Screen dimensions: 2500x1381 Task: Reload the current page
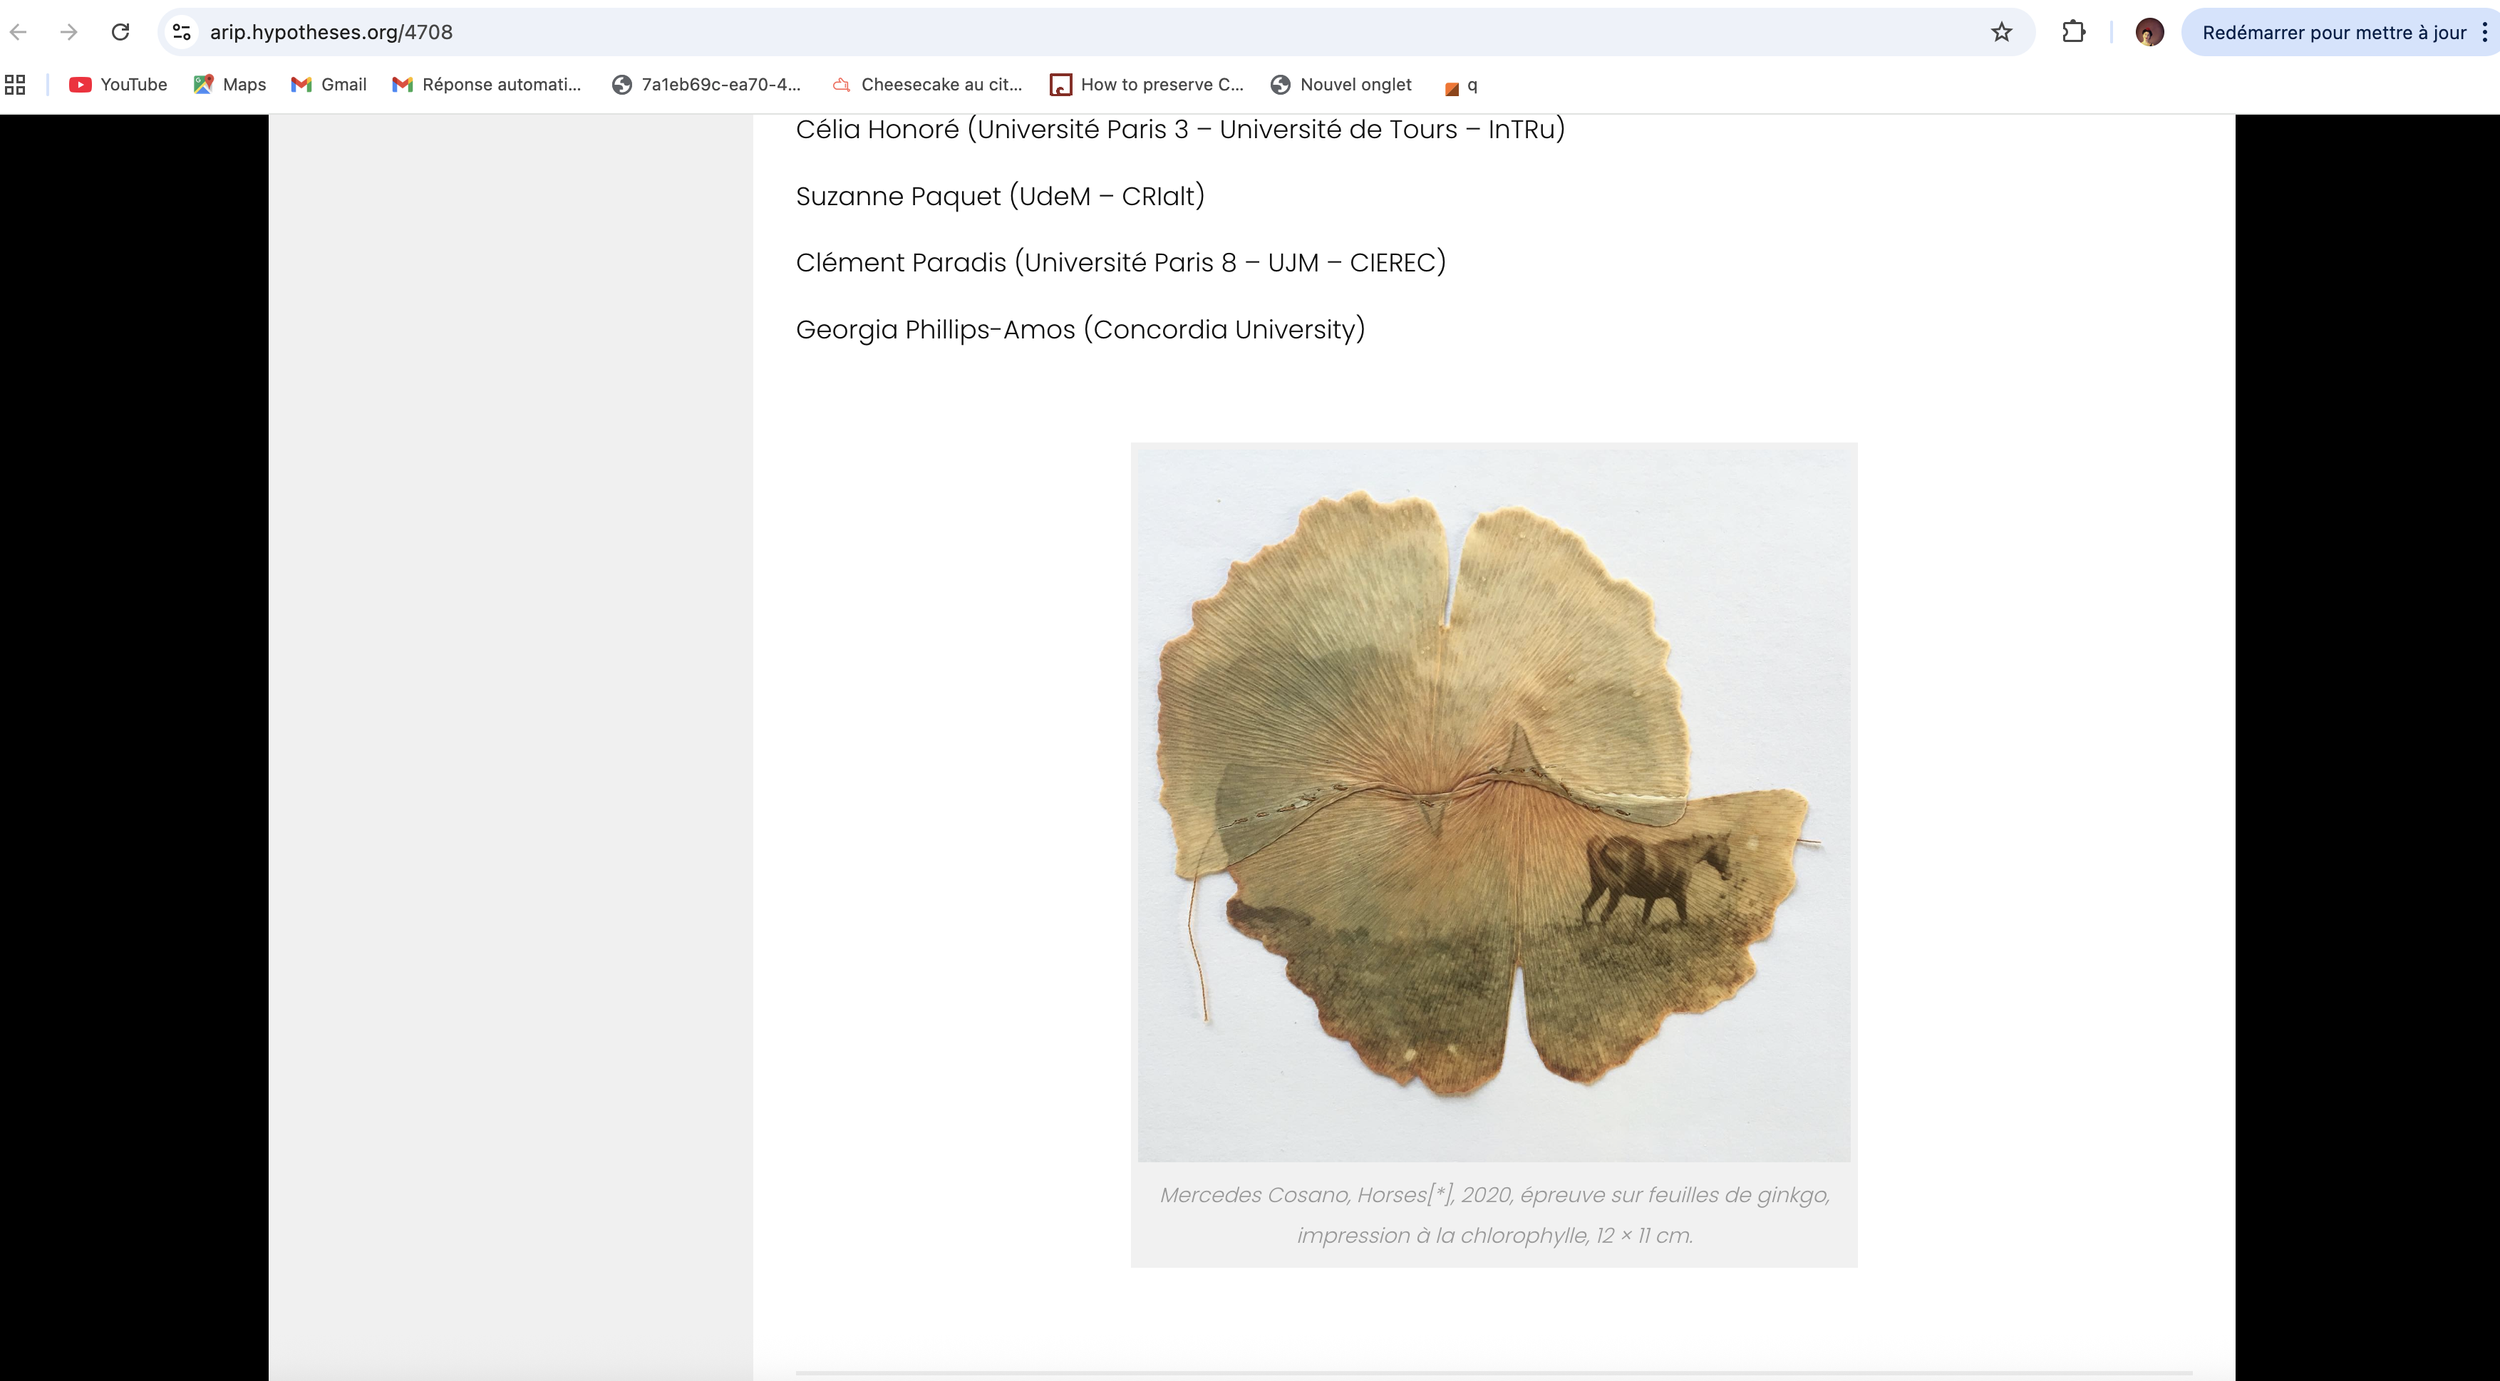(120, 32)
